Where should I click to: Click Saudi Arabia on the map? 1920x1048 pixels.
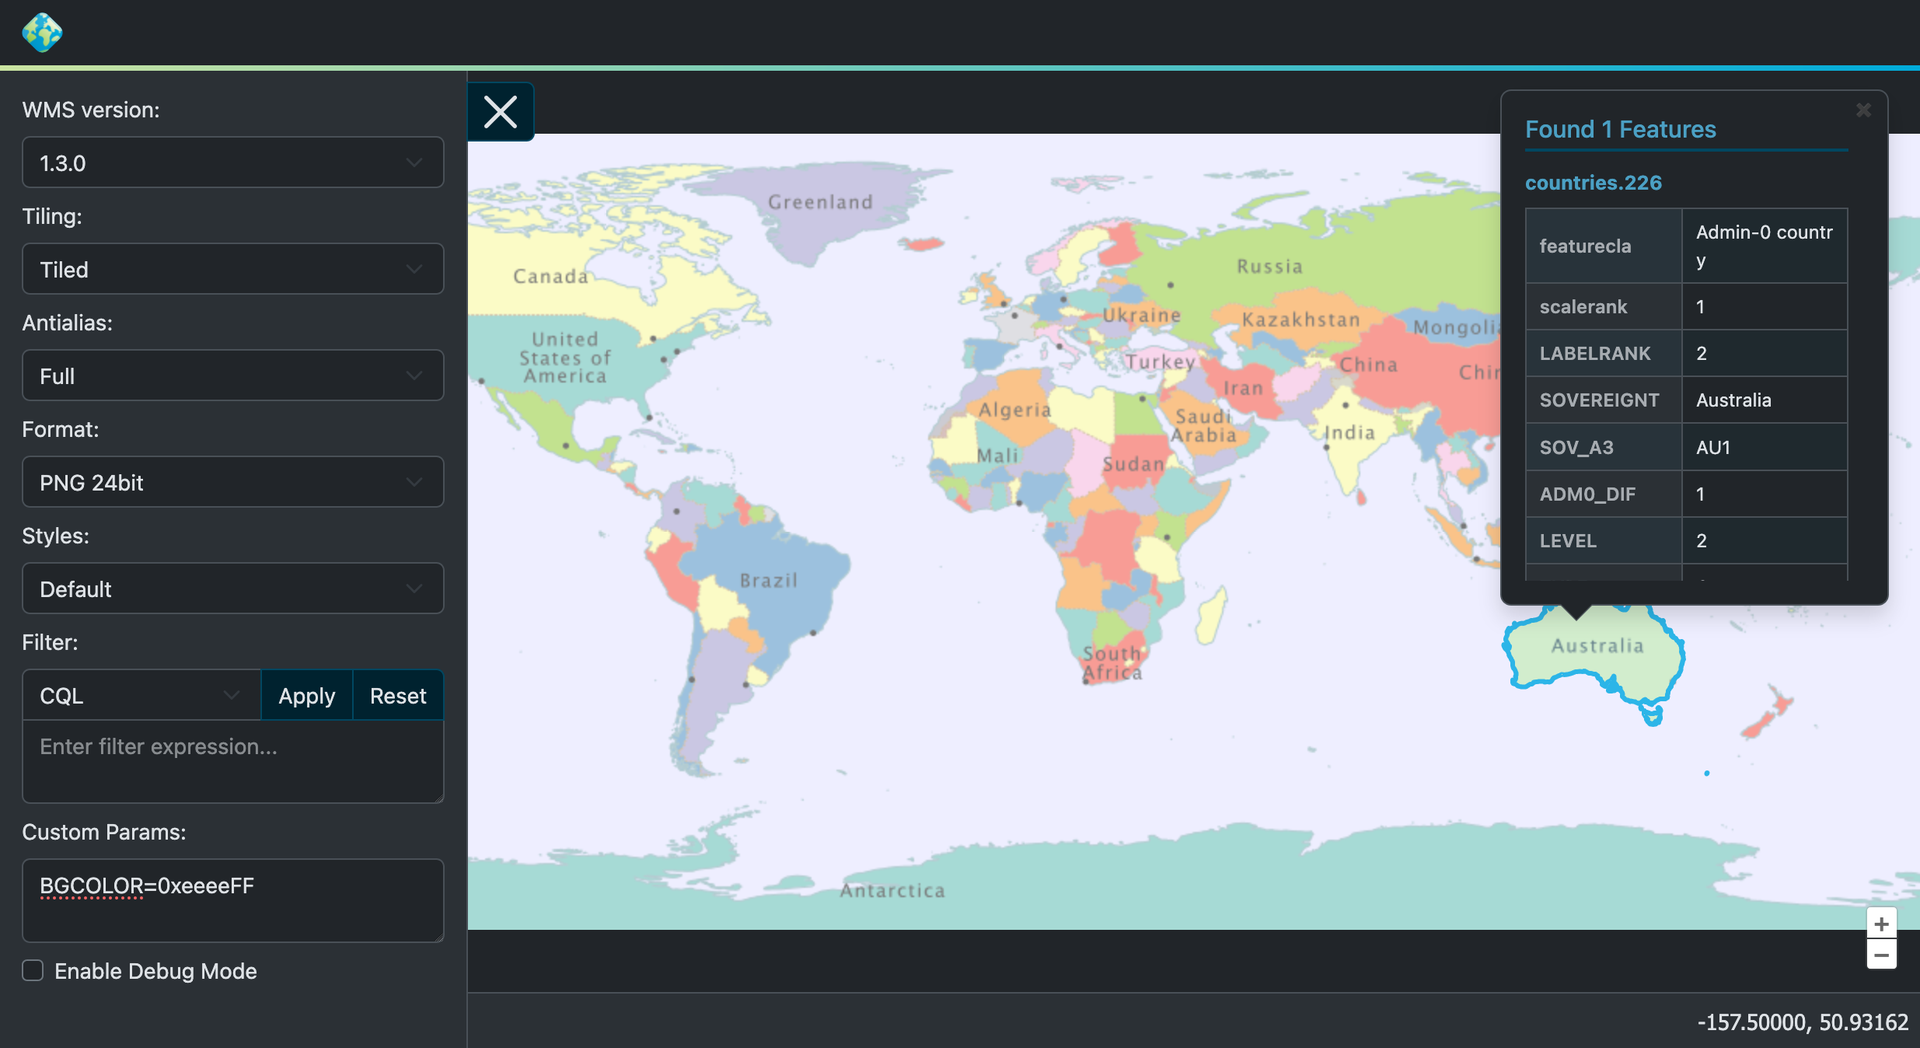(x=1204, y=425)
